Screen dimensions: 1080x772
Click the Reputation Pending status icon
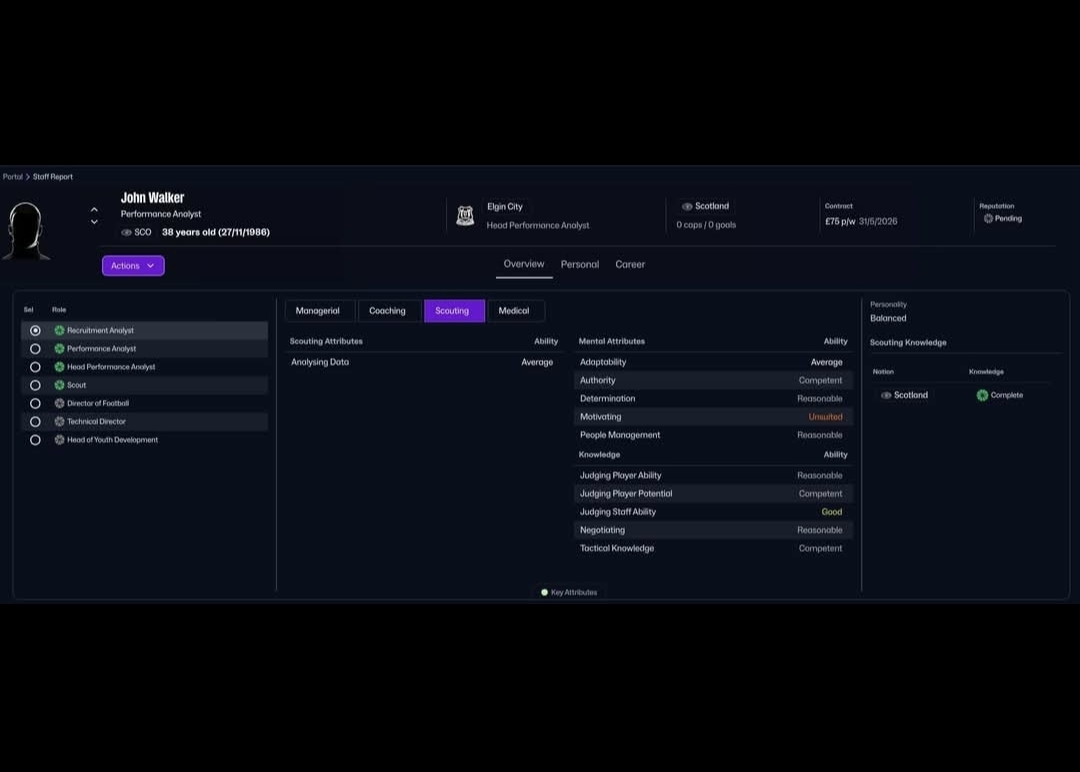[x=988, y=218]
